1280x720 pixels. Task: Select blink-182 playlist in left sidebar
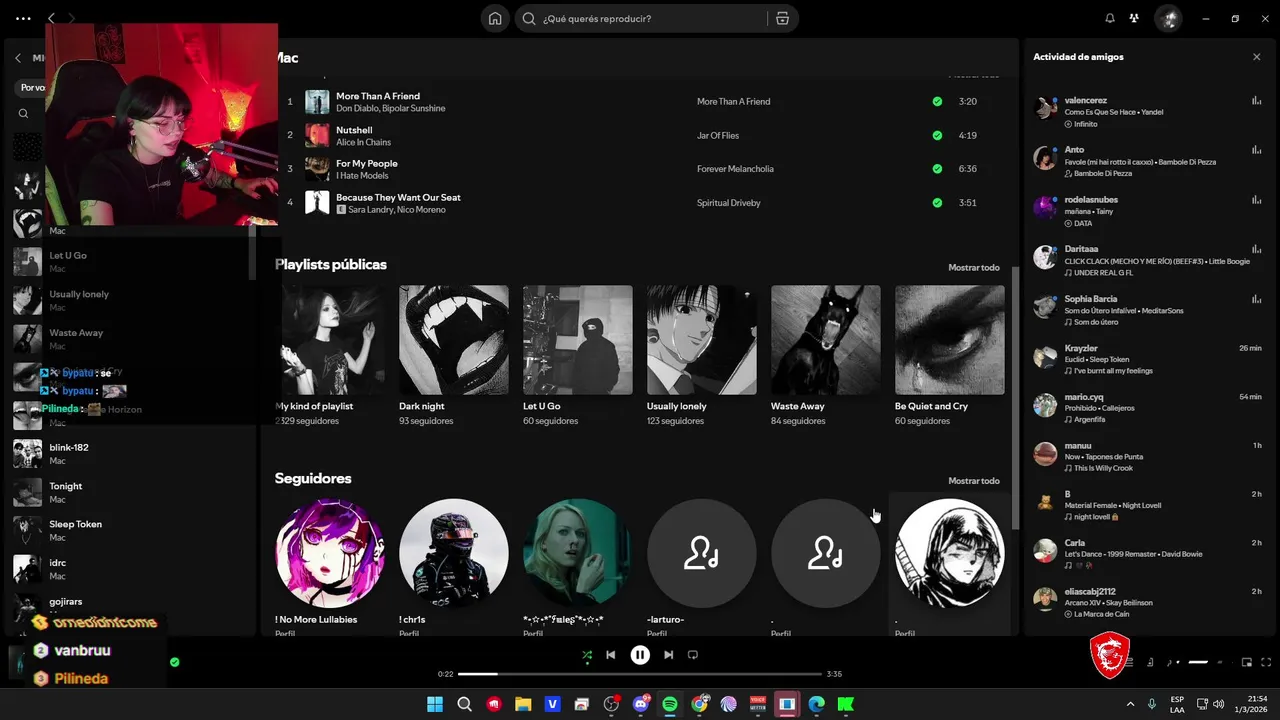[x=130, y=454]
